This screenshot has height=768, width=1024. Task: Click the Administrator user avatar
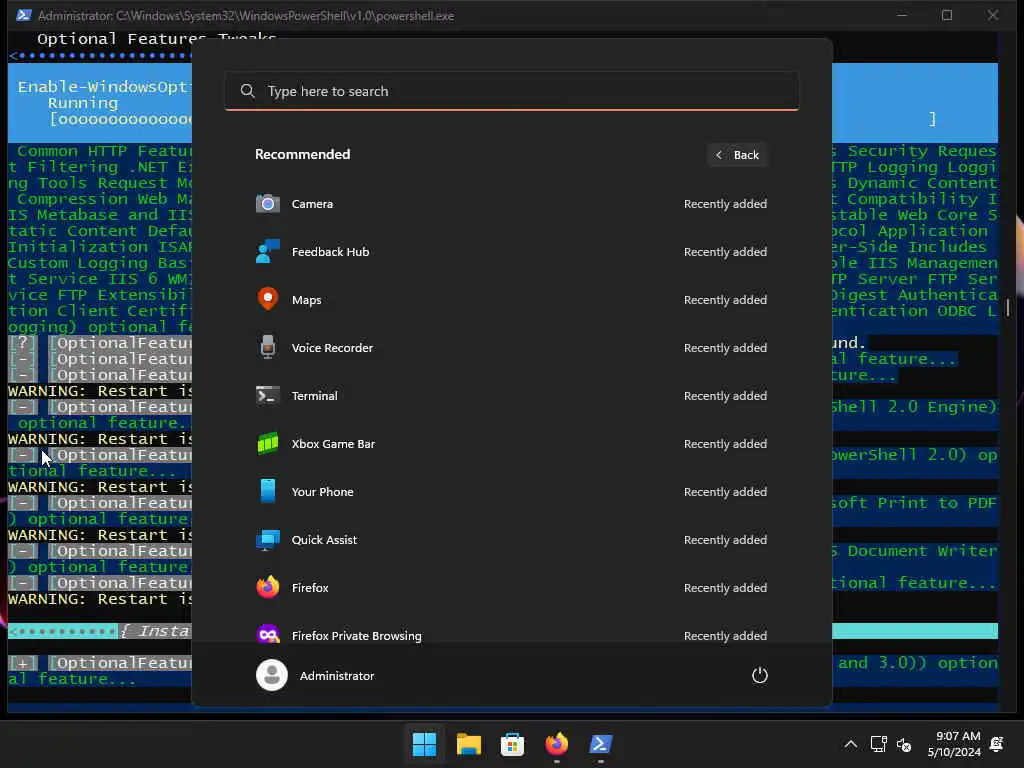(x=272, y=675)
